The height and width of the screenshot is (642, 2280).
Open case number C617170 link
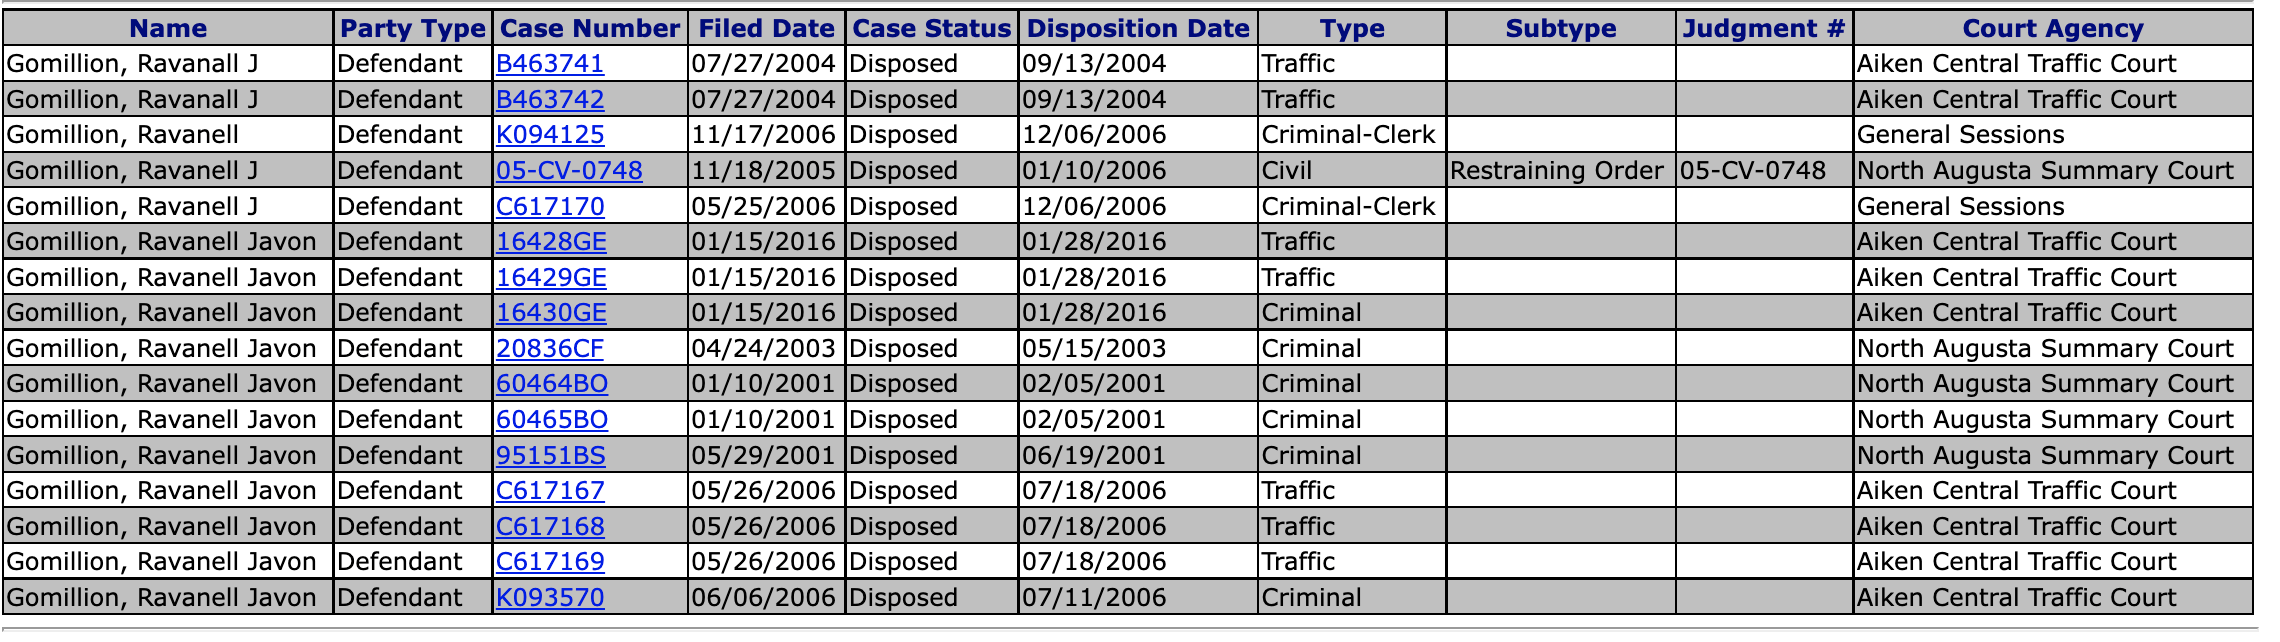[x=550, y=207]
